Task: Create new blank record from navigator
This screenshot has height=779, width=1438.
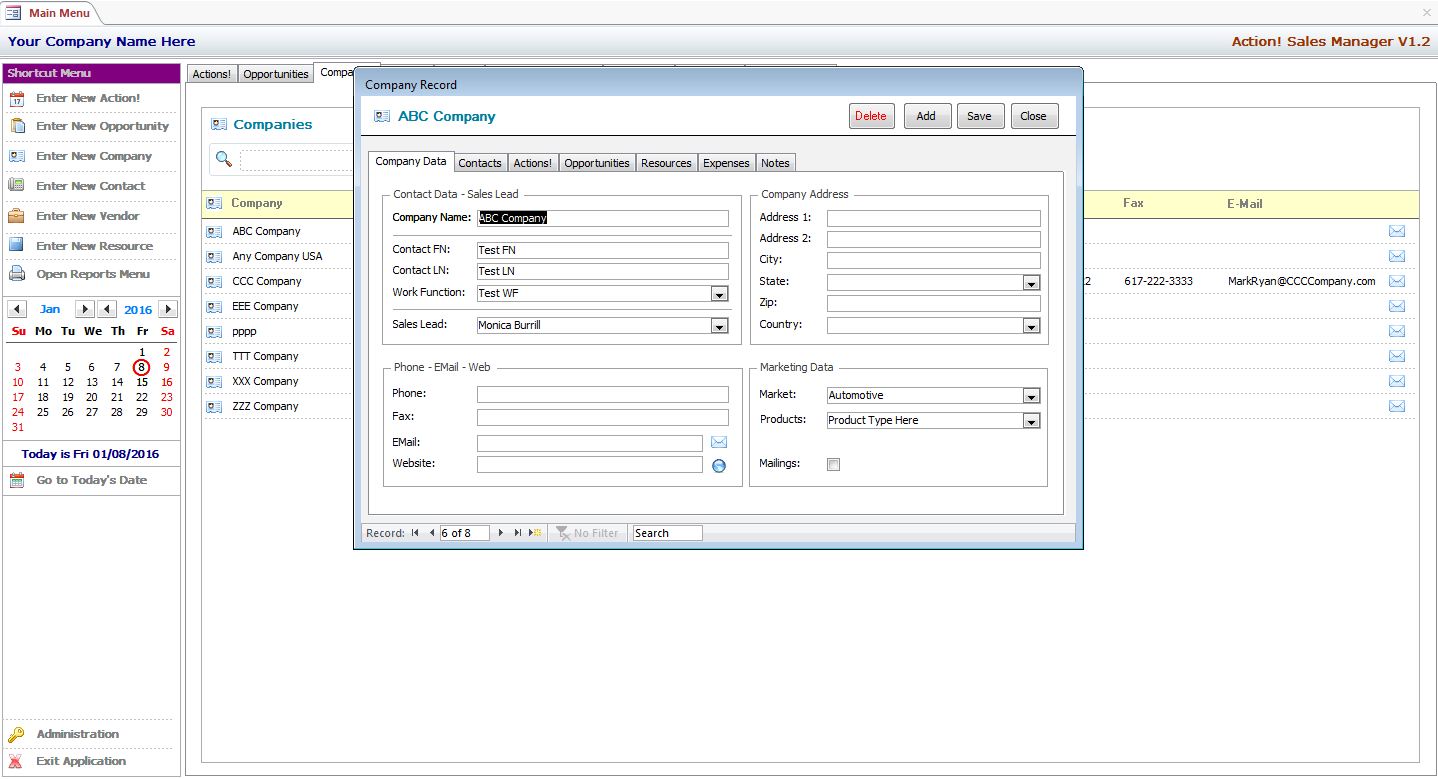Action: pyautogui.click(x=535, y=533)
